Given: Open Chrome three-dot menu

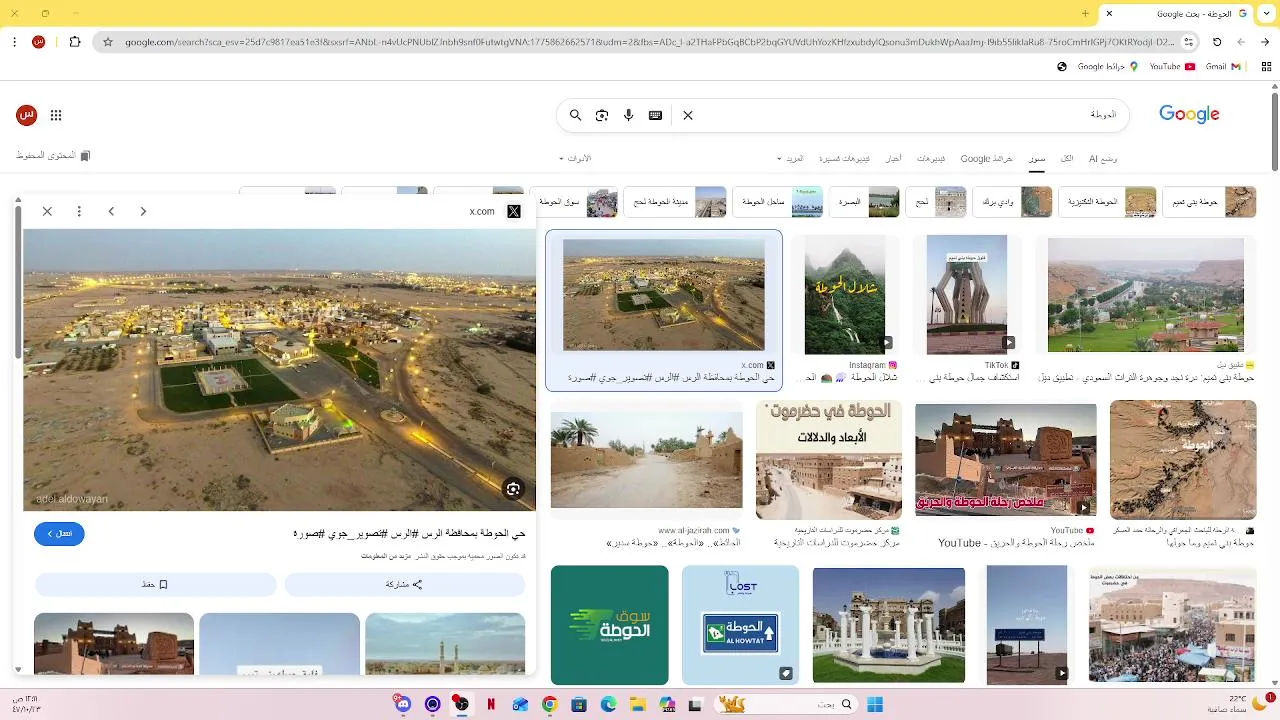Looking at the screenshot, I should [13, 42].
